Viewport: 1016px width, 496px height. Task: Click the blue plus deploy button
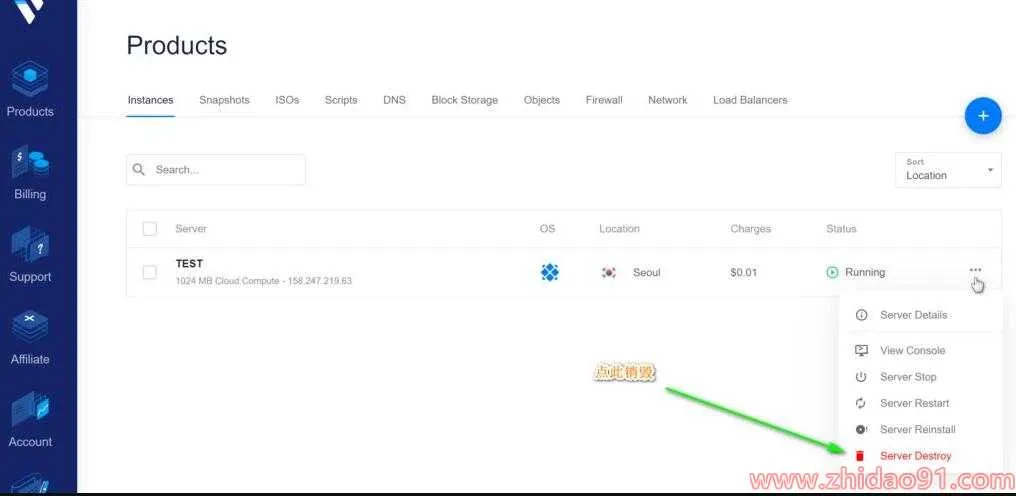pos(983,116)
